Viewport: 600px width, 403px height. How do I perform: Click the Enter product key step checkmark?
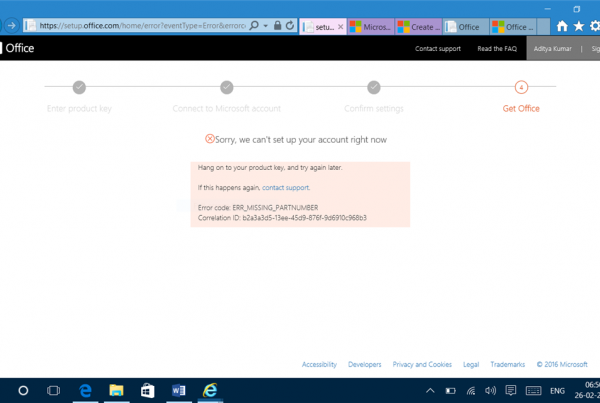coord(79,87)
